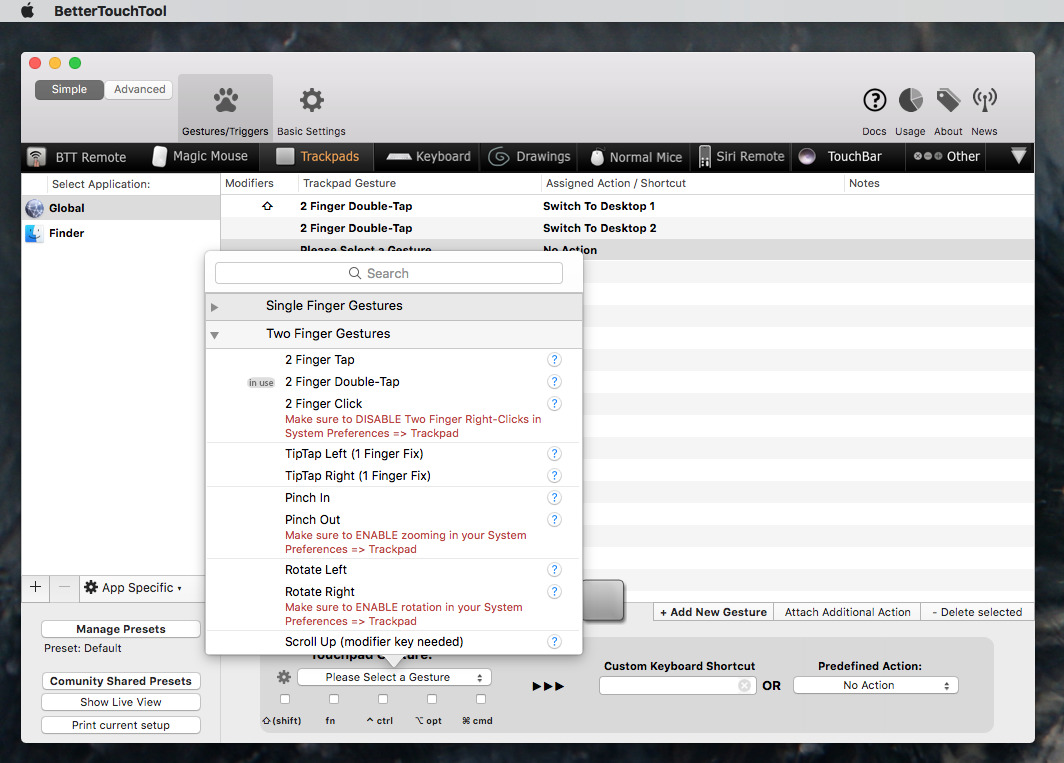
Task: Click help icon for Pinch In
Action: coord(554,498)
